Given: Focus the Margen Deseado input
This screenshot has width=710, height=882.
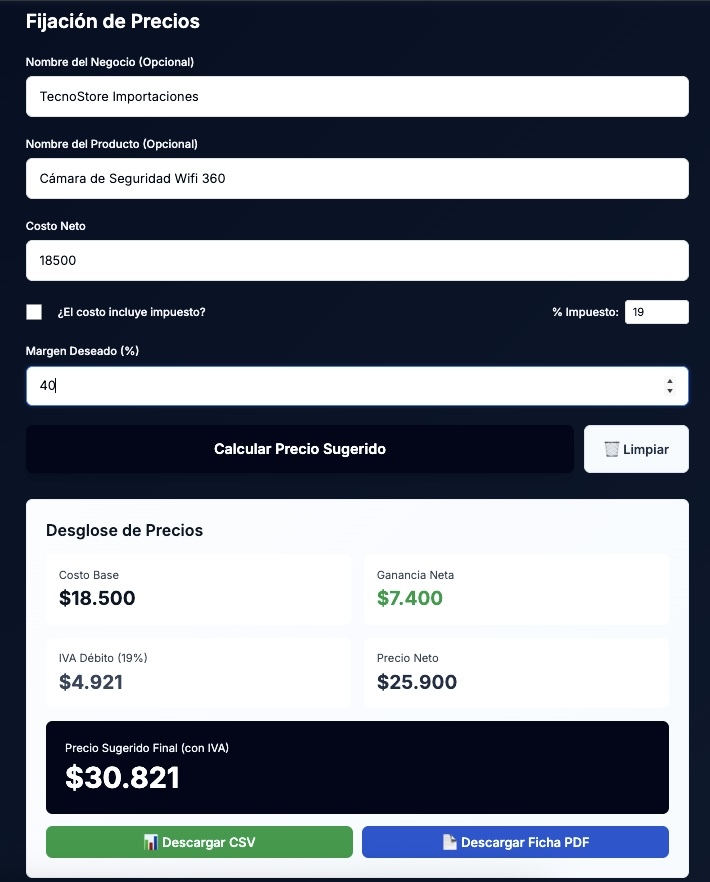Looking at the screenshot, I should (x=340, y=386).
